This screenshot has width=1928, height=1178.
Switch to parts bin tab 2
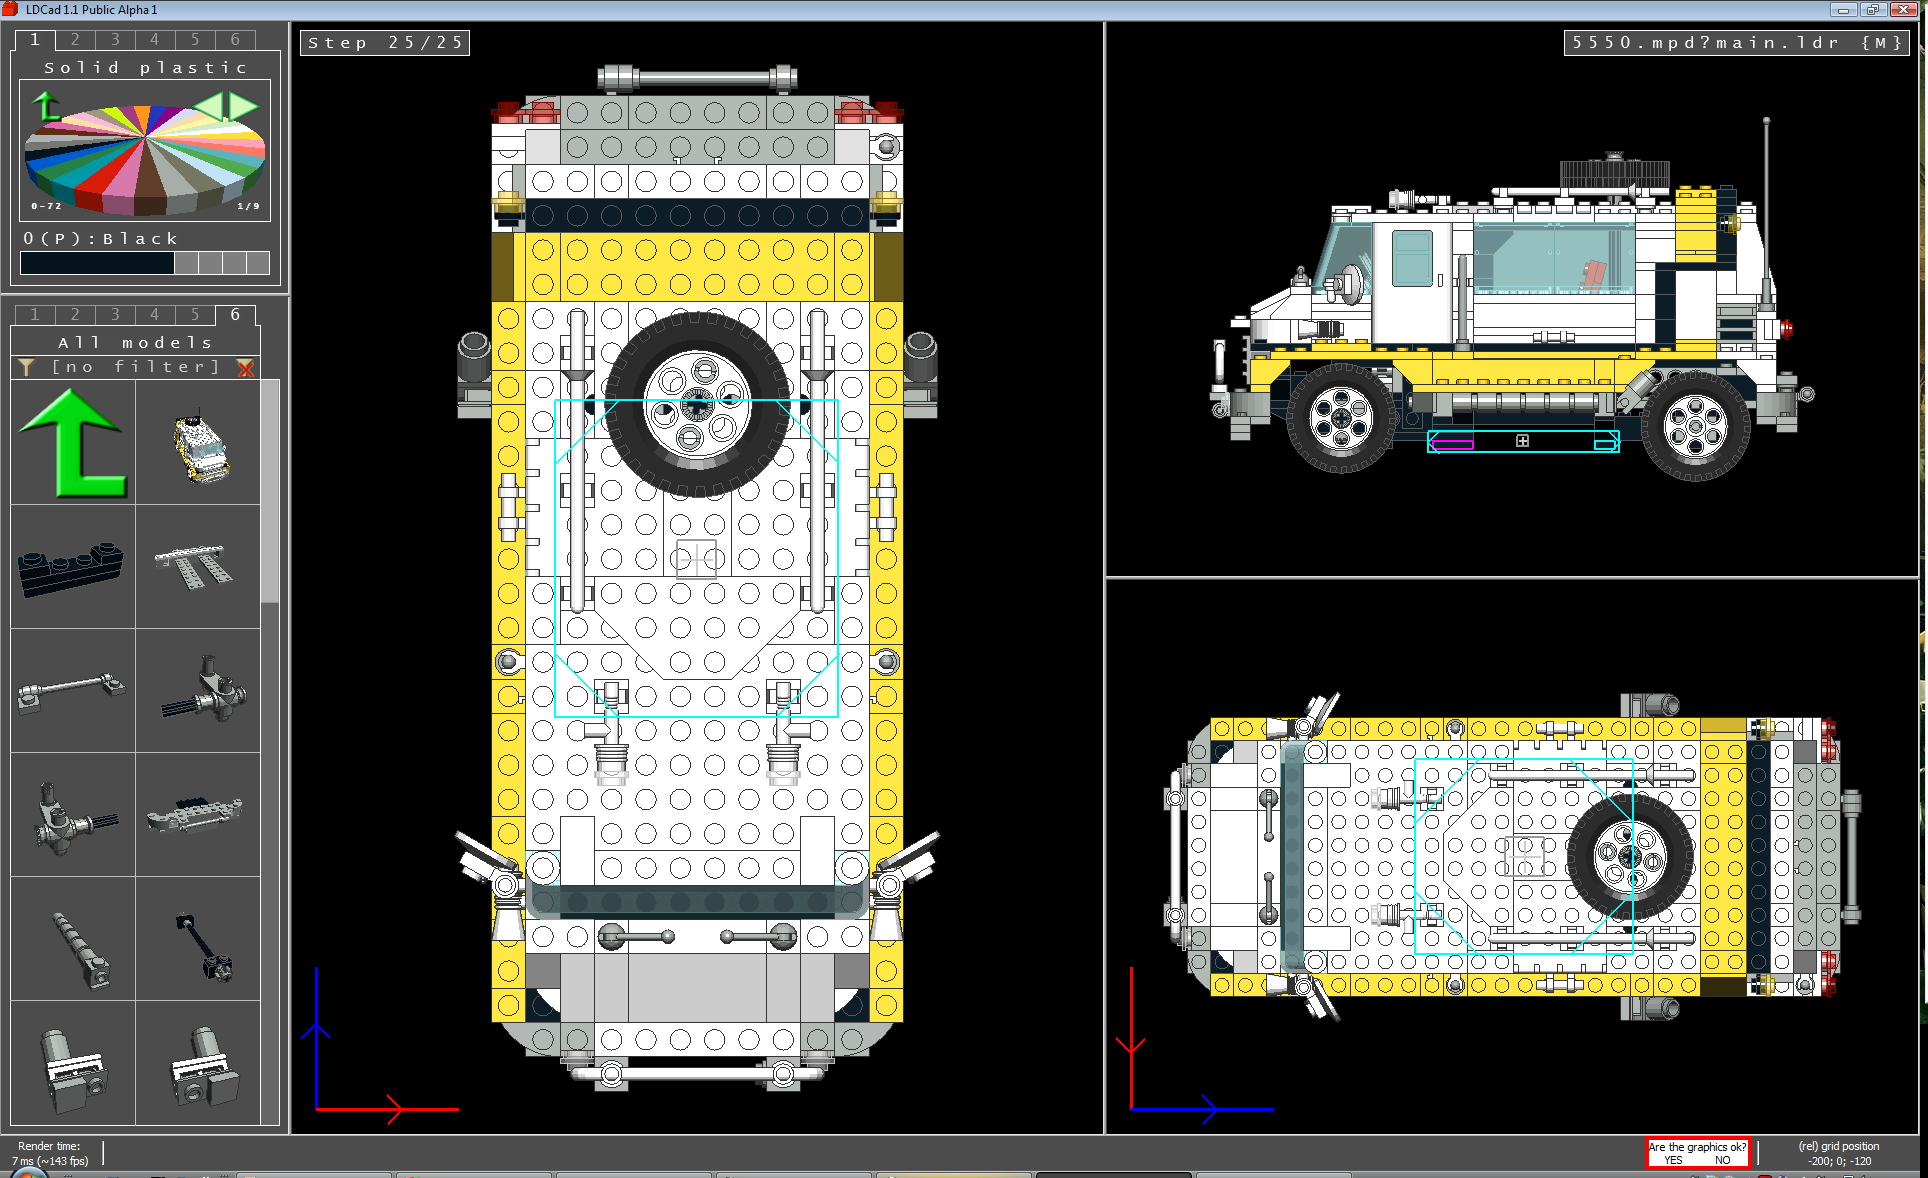(75, 314)
